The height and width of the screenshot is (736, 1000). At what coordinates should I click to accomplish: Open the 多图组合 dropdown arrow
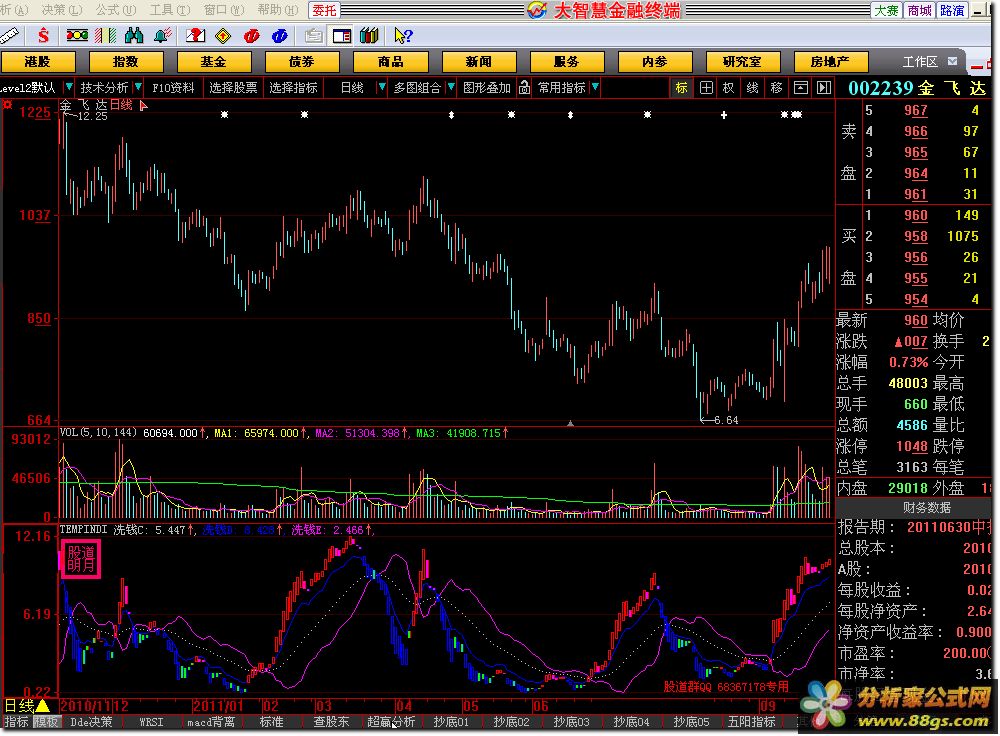[450, 87]
